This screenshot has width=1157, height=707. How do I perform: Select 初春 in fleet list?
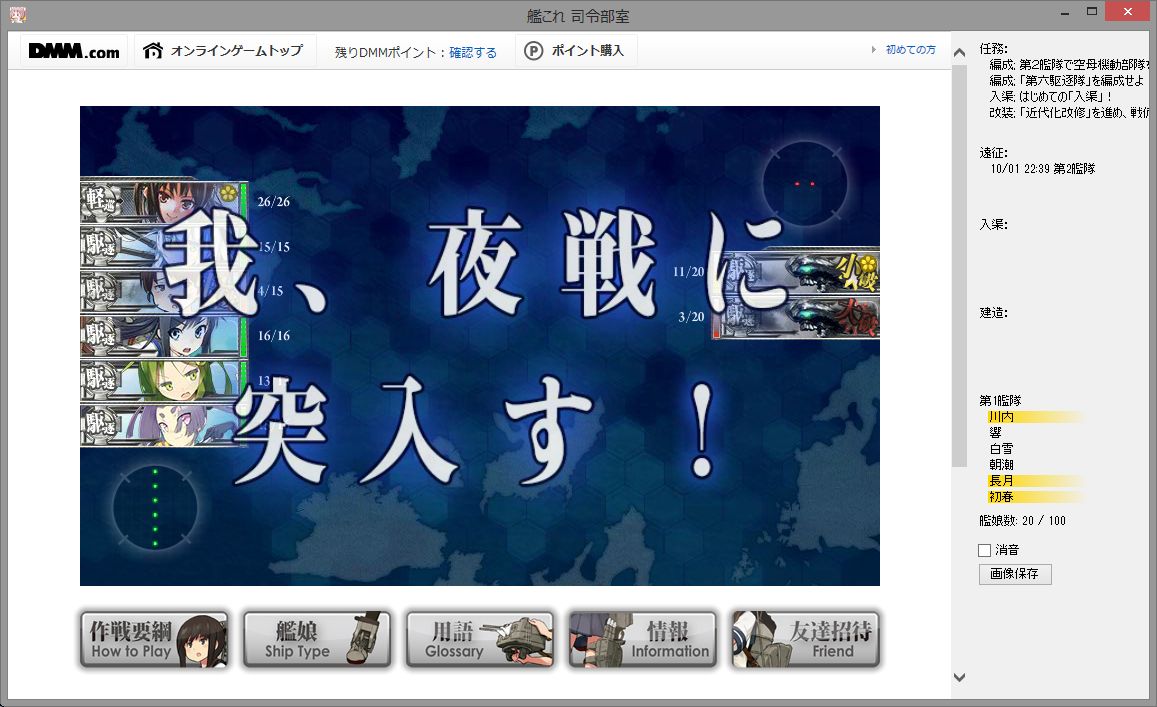[1001, 497]
